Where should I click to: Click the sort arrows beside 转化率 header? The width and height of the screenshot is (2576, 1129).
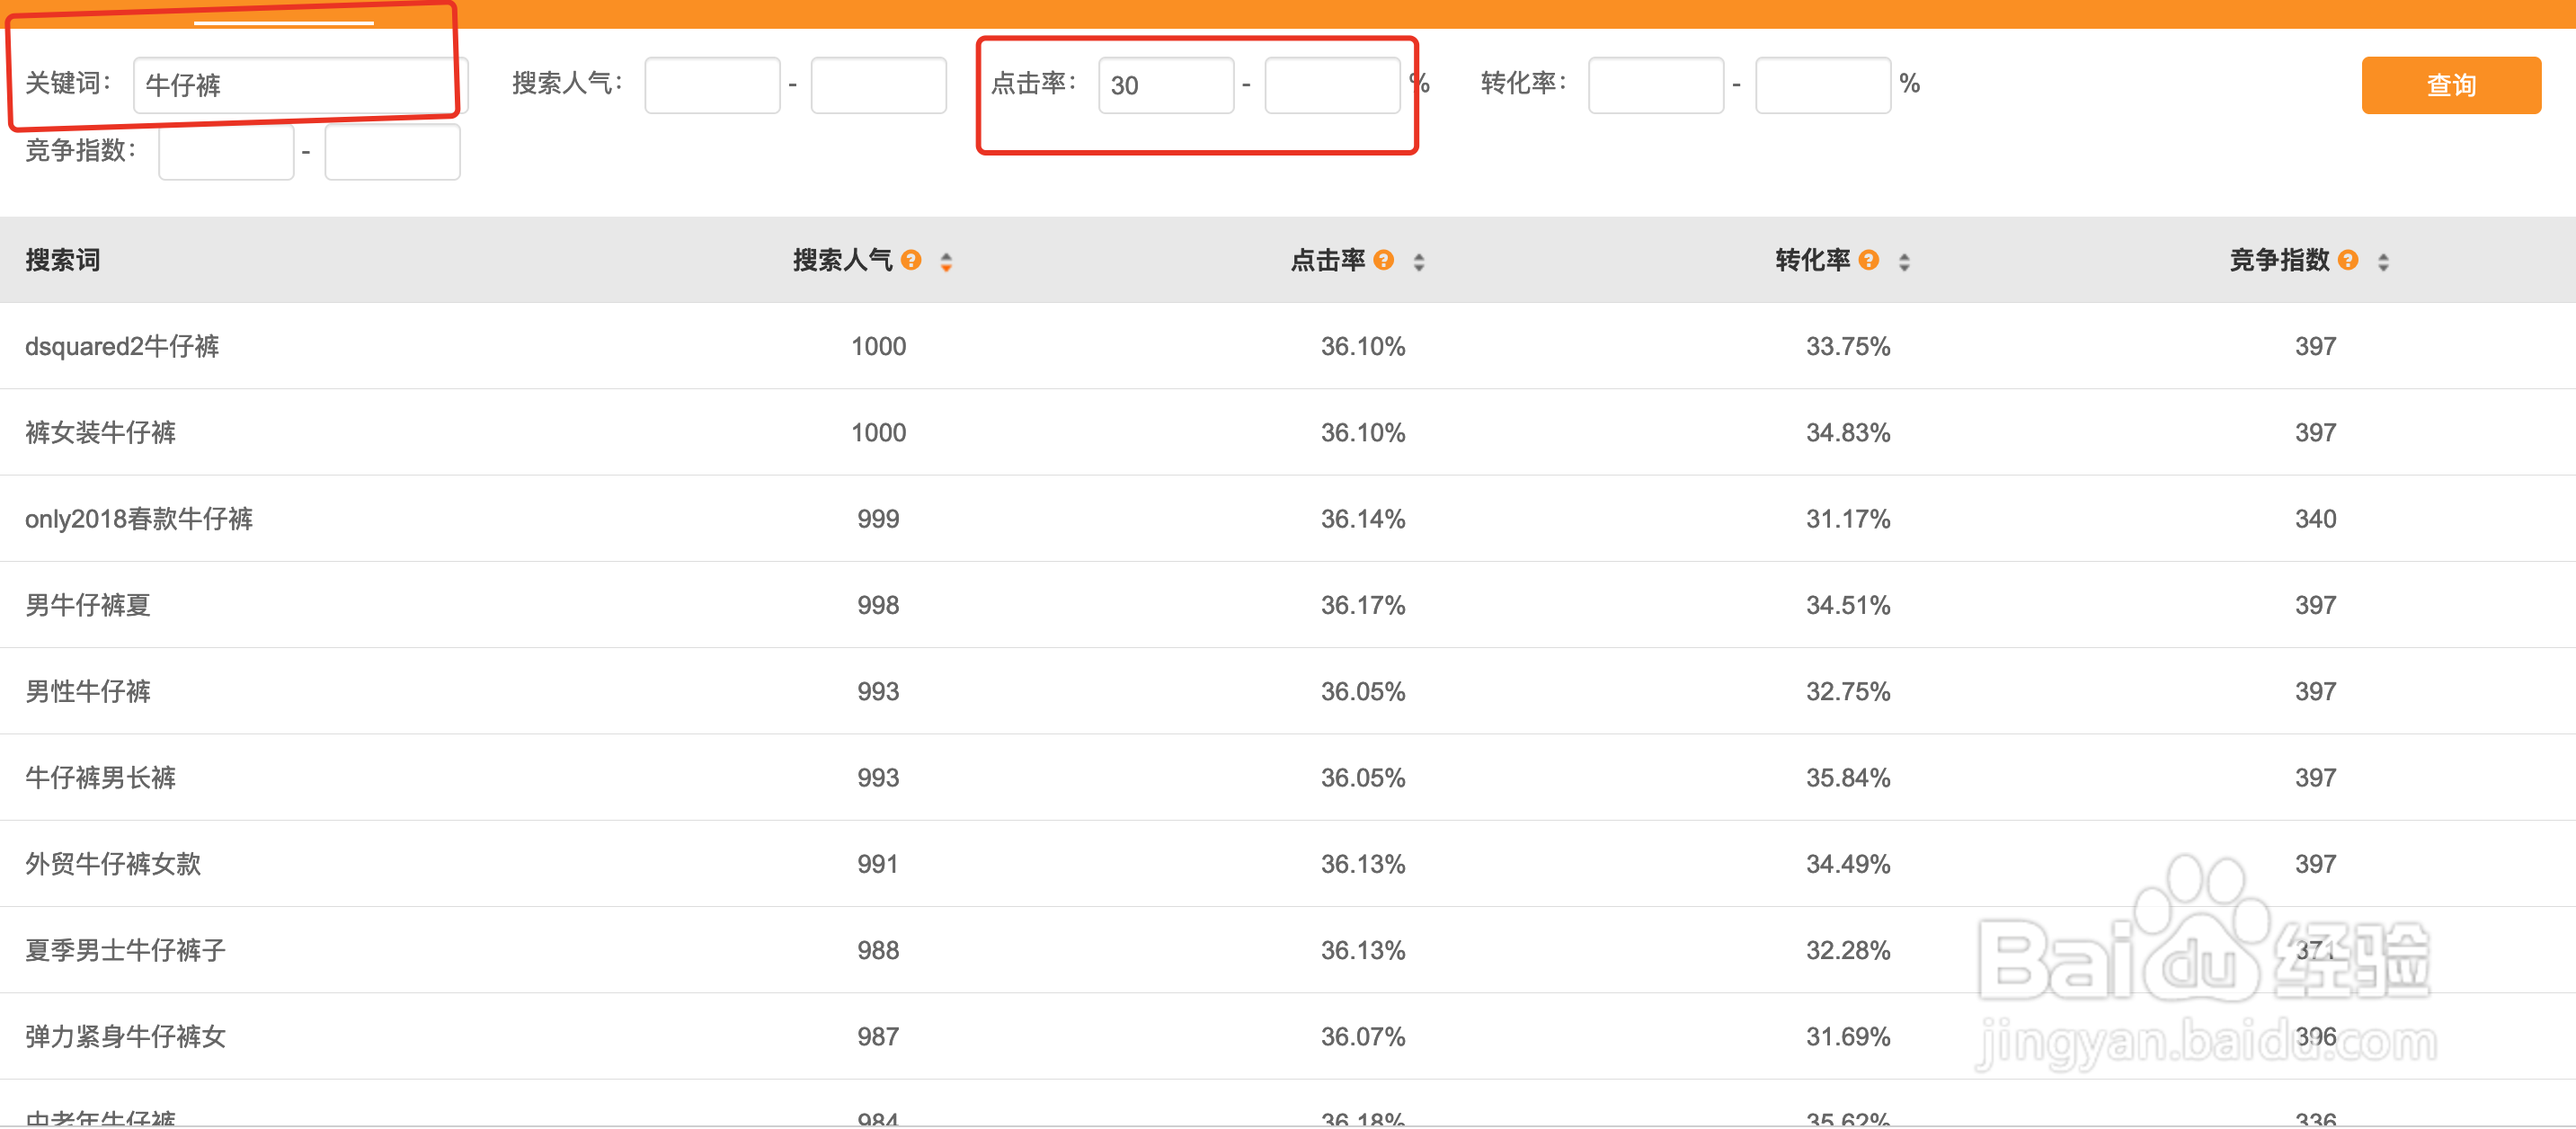click(1903, 261)
